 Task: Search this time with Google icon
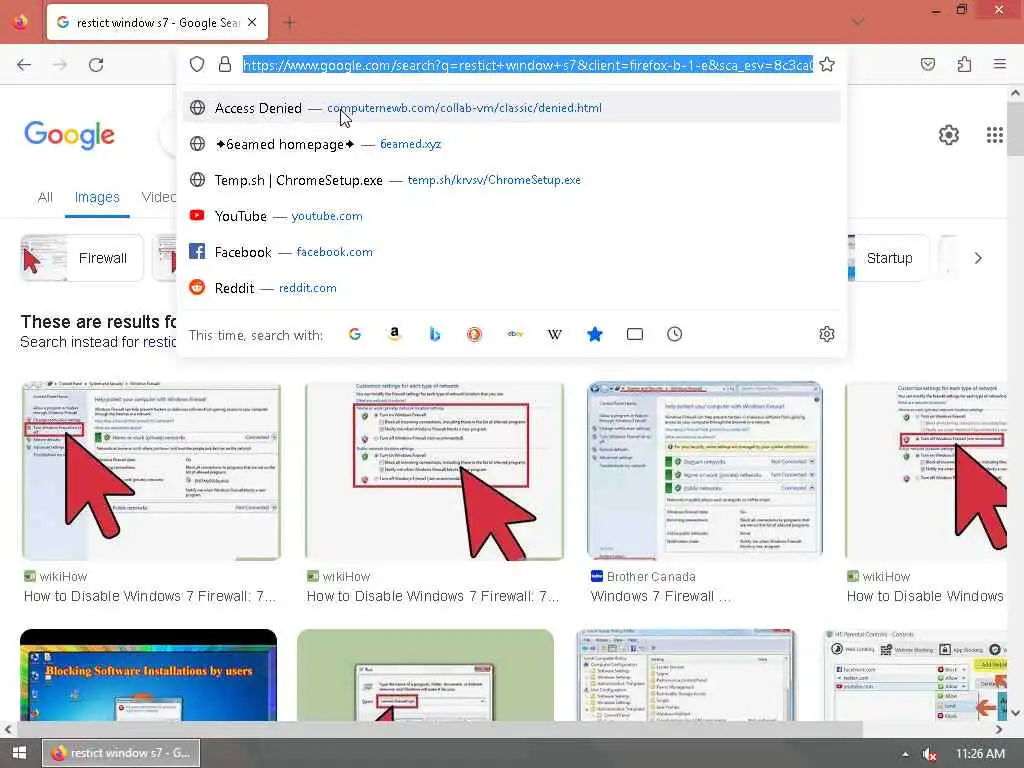point(355,334)
